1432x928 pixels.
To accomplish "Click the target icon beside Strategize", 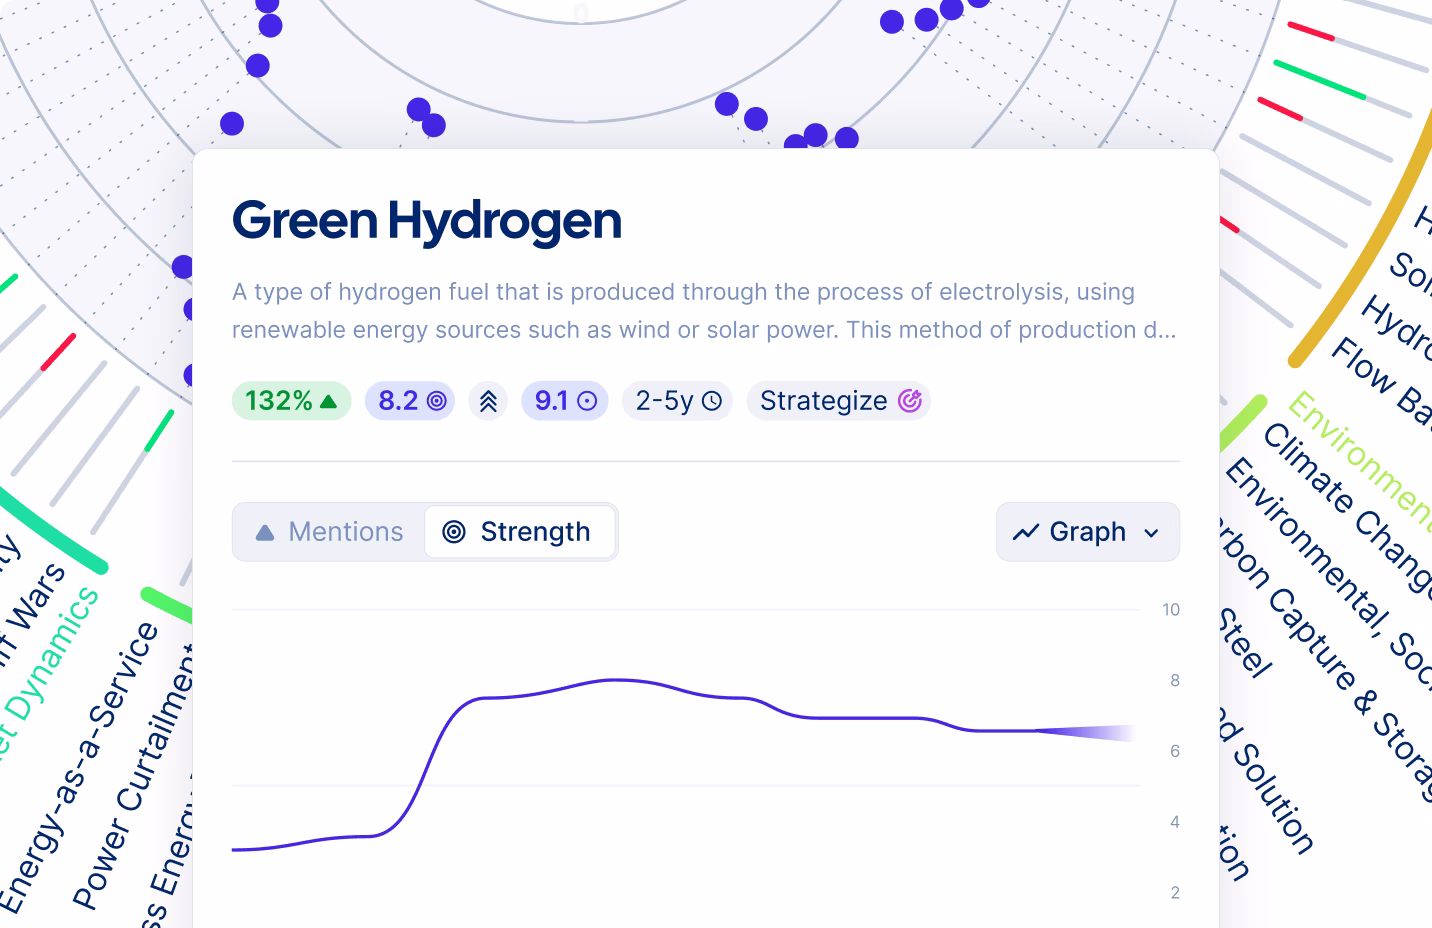I will click(x=910, y=401).
